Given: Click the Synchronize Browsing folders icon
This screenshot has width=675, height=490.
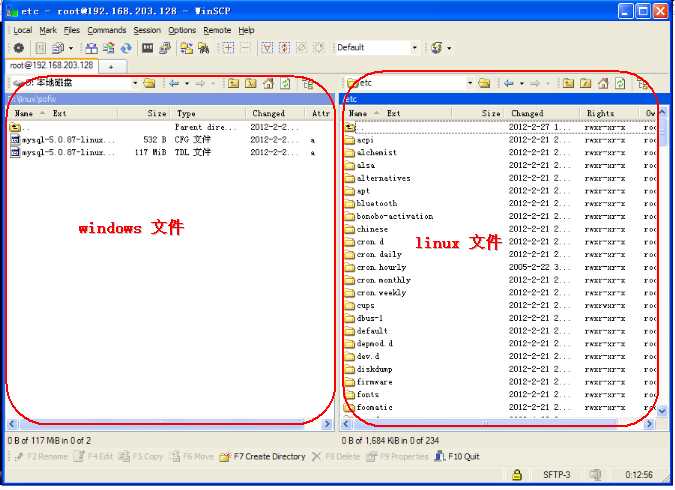Looking at the screenshot, I should click(186, 48).
